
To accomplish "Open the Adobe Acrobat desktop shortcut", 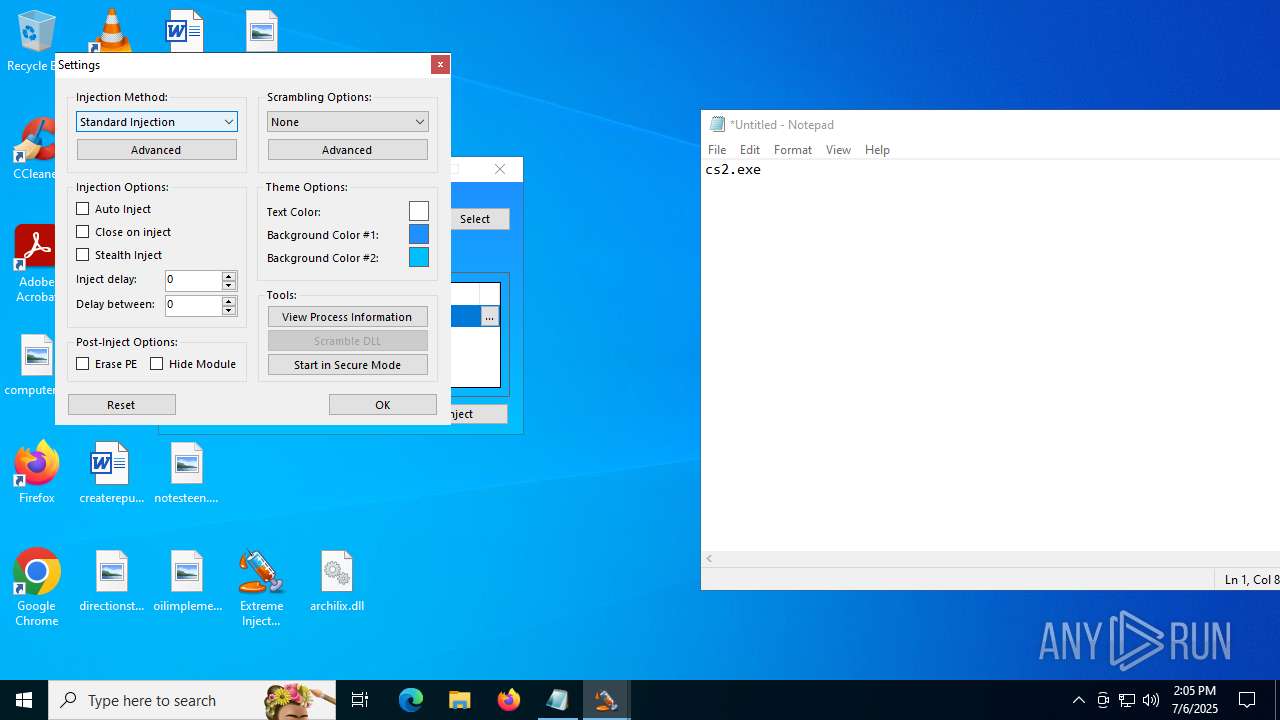I will [x=36, y=264].
